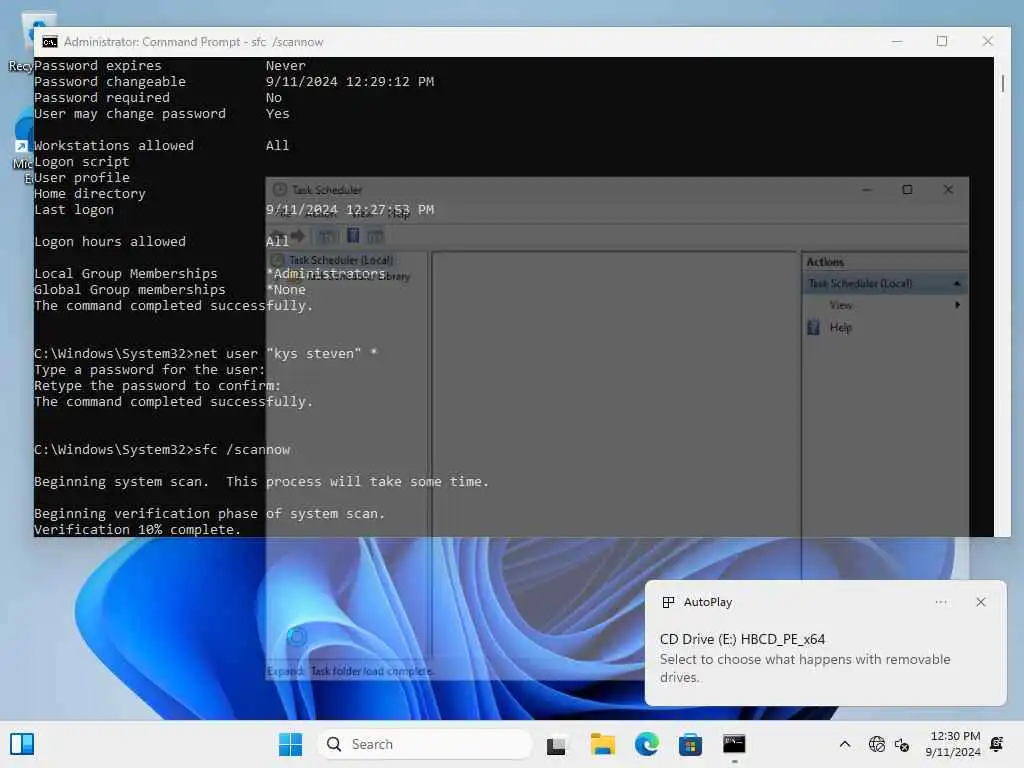Click 'Type a password for the user:' line
1024x768 pixels.
click(150, 370)
